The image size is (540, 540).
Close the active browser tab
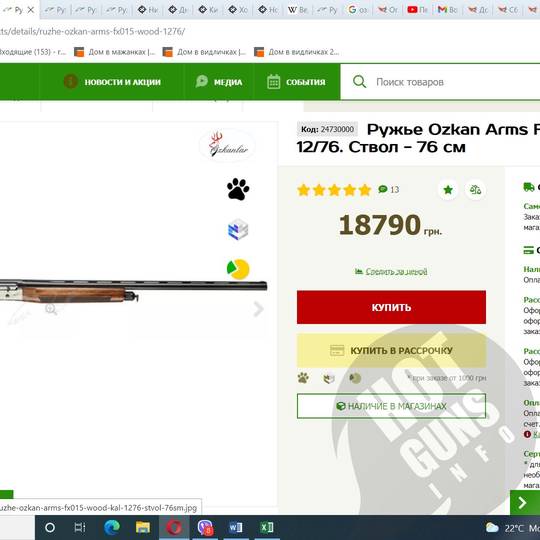coord(31,10)
